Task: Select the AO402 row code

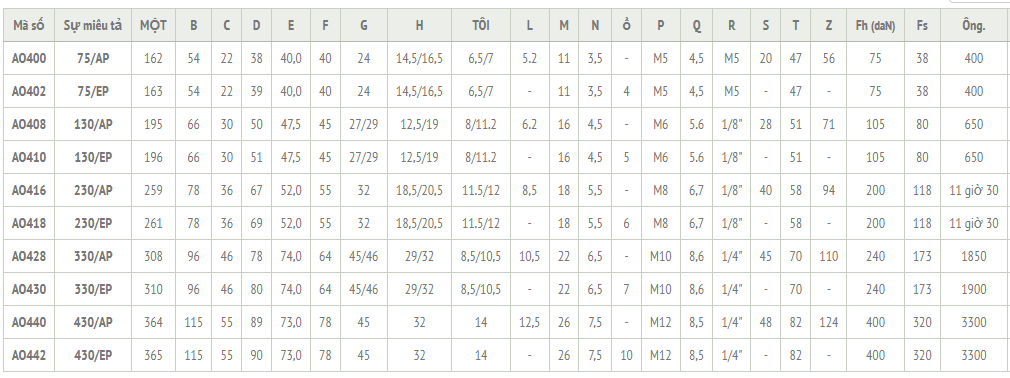Action: (x=29, y=91)
